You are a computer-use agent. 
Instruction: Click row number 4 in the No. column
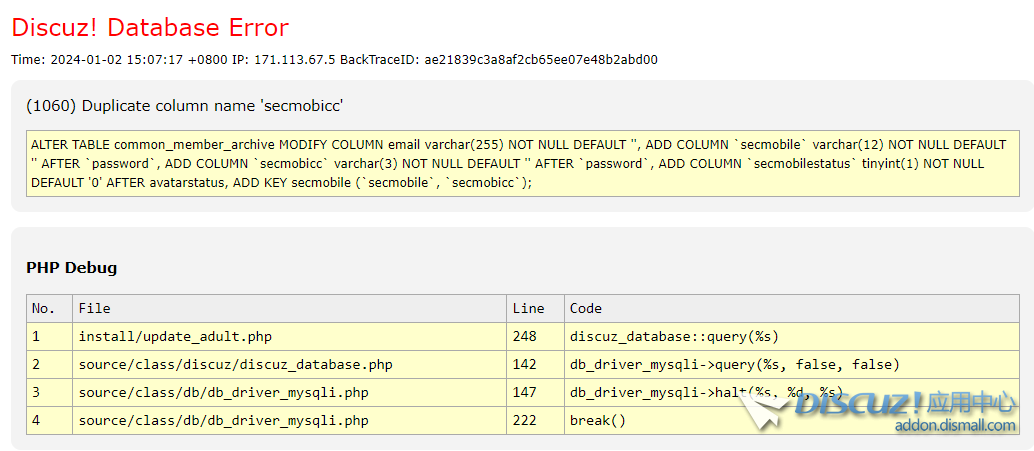tap(49, 420)
